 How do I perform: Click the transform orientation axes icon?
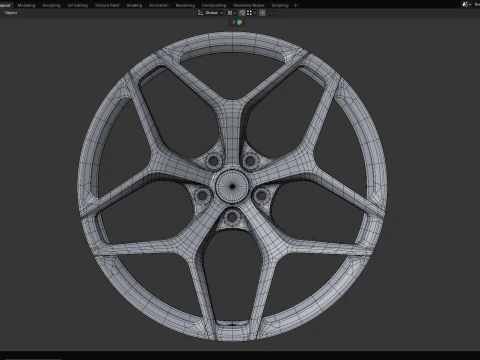click(x=200, y=13)
